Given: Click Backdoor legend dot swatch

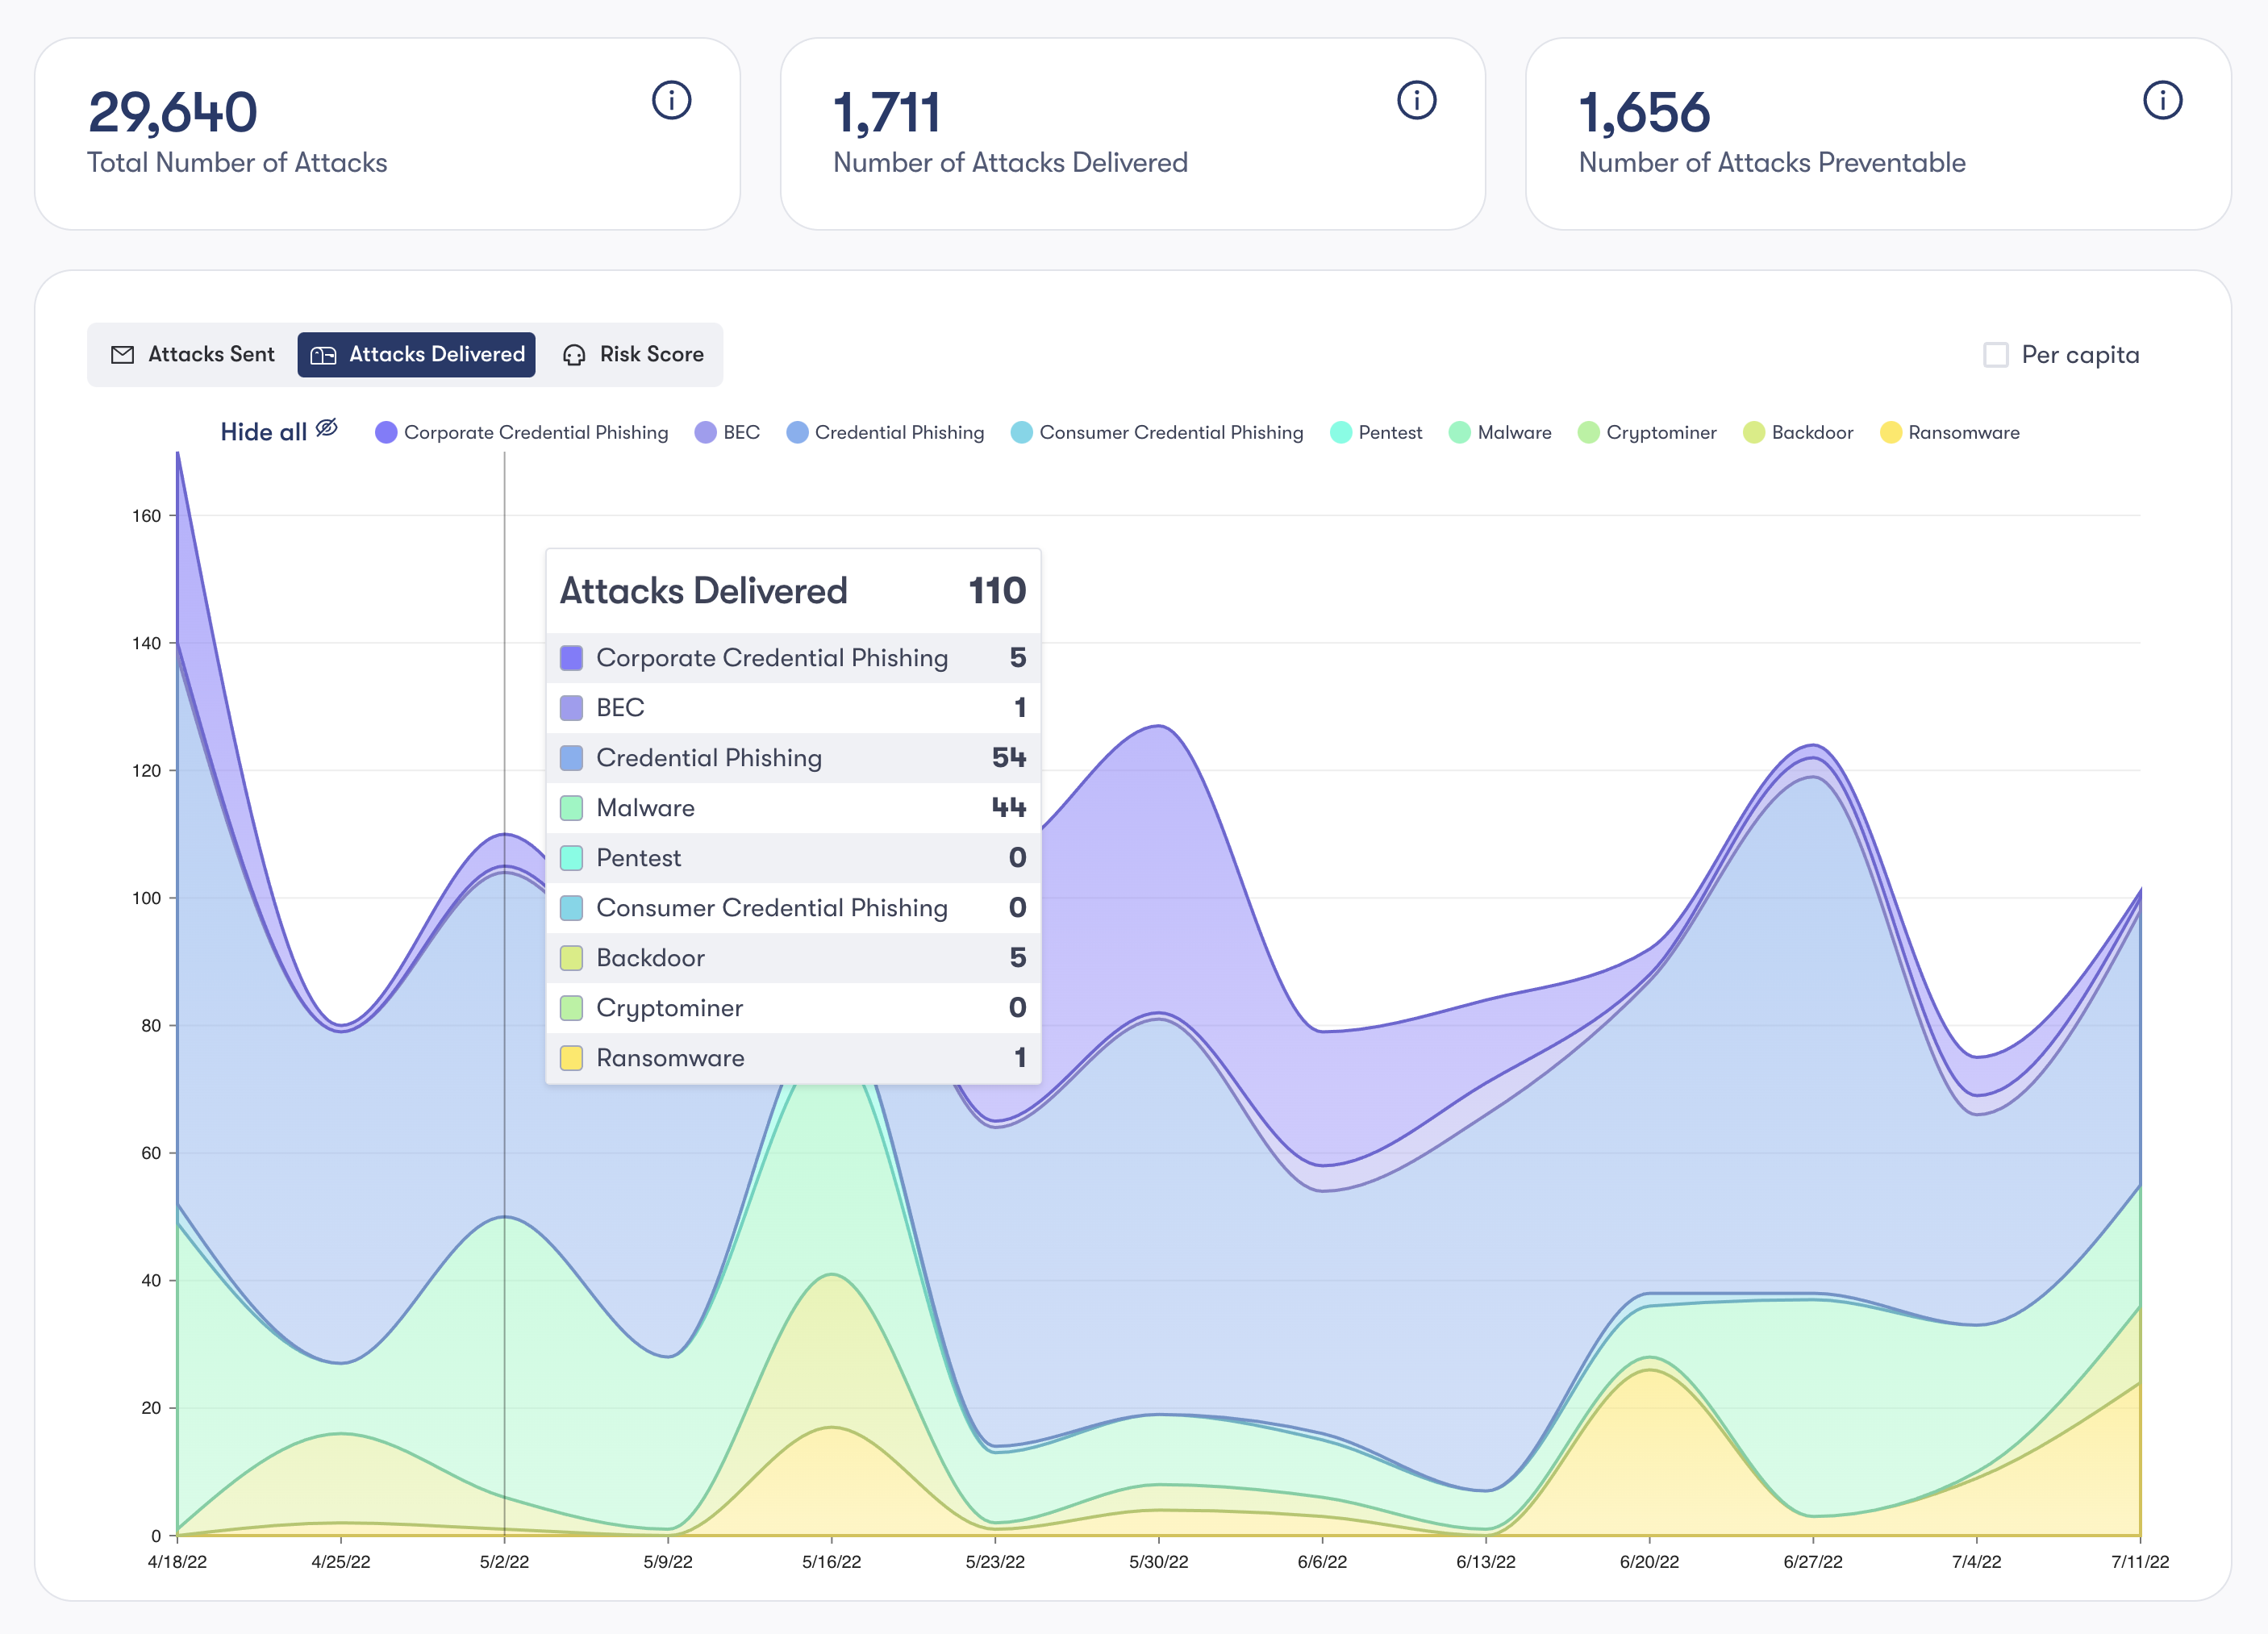Looking at the screenshot, I should (x=1753, y=432).
